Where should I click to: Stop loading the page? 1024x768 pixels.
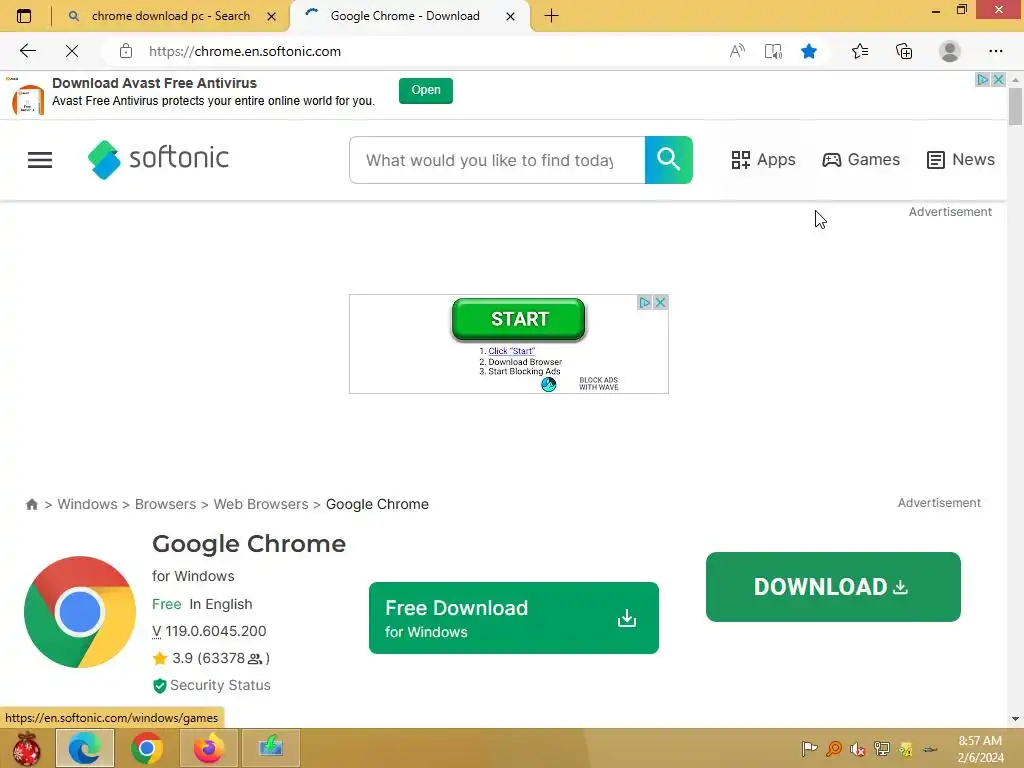click(72, 51)
